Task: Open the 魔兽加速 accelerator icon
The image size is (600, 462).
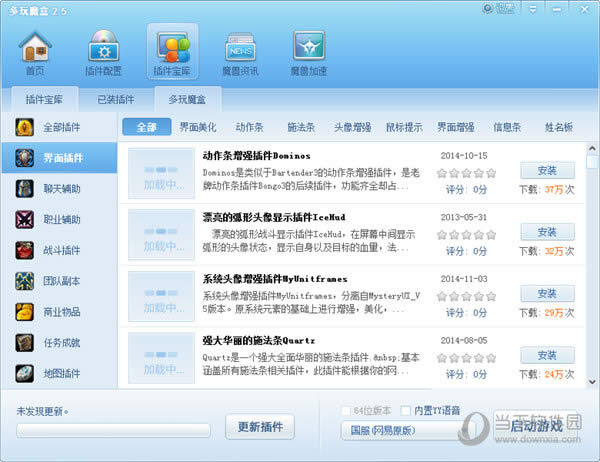Action: [x=308, y=52]
